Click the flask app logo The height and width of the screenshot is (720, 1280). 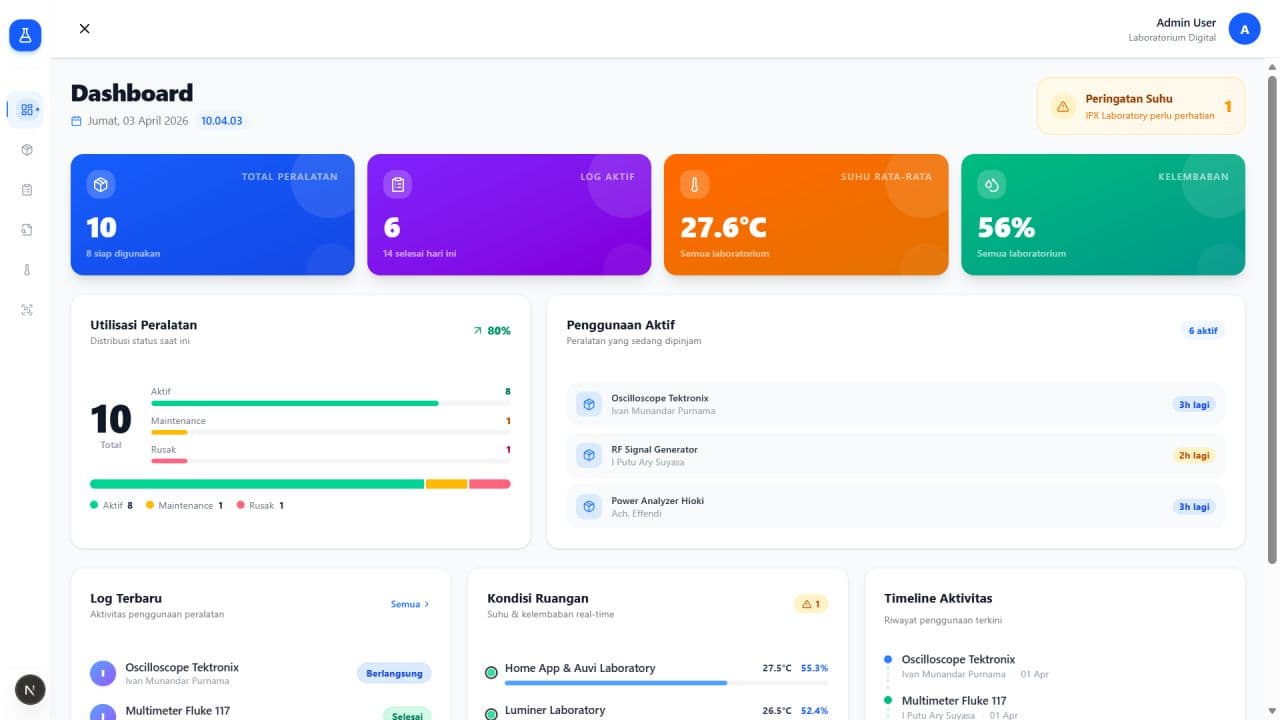(x=25, y=35)
